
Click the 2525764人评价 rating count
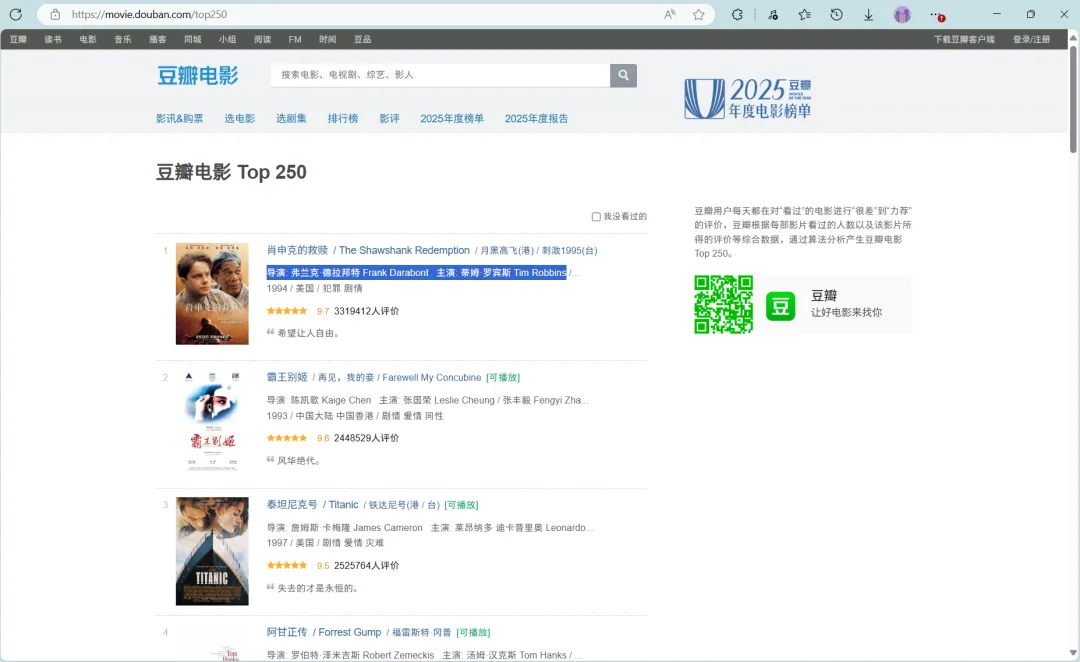[366, 566]
